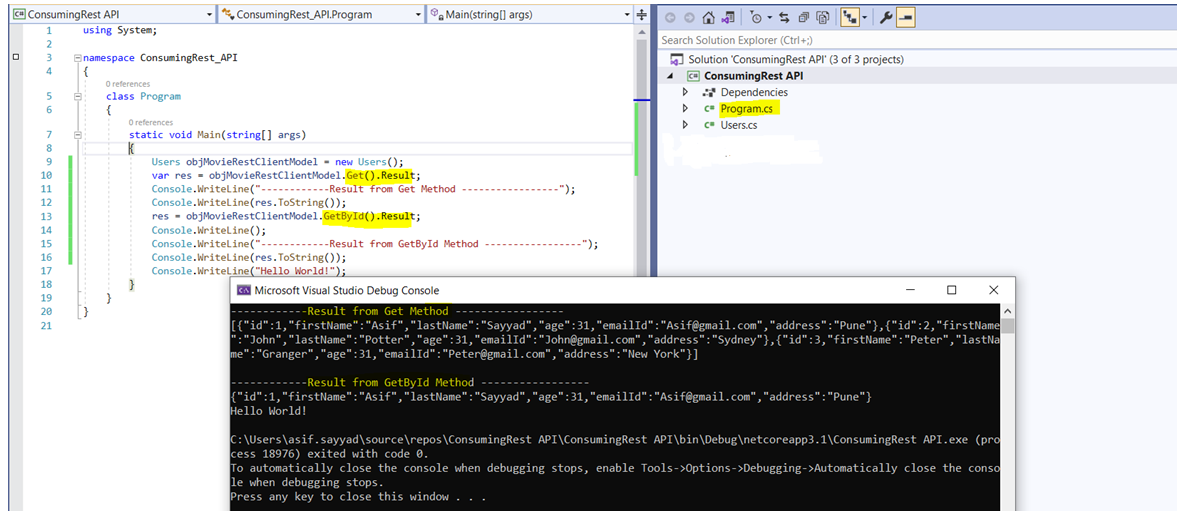The image size is (1189, 522).
Task: Expand the Users.cs node
Action: click(x=685, y=125)
